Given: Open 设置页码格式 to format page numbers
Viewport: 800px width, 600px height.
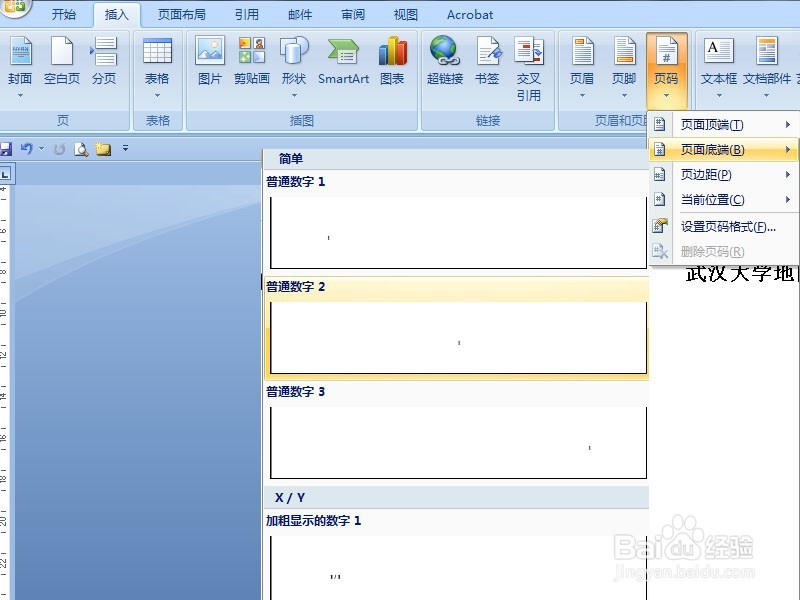Looking at the screenshot, I should pyautogui.click(x=714, y=226).
